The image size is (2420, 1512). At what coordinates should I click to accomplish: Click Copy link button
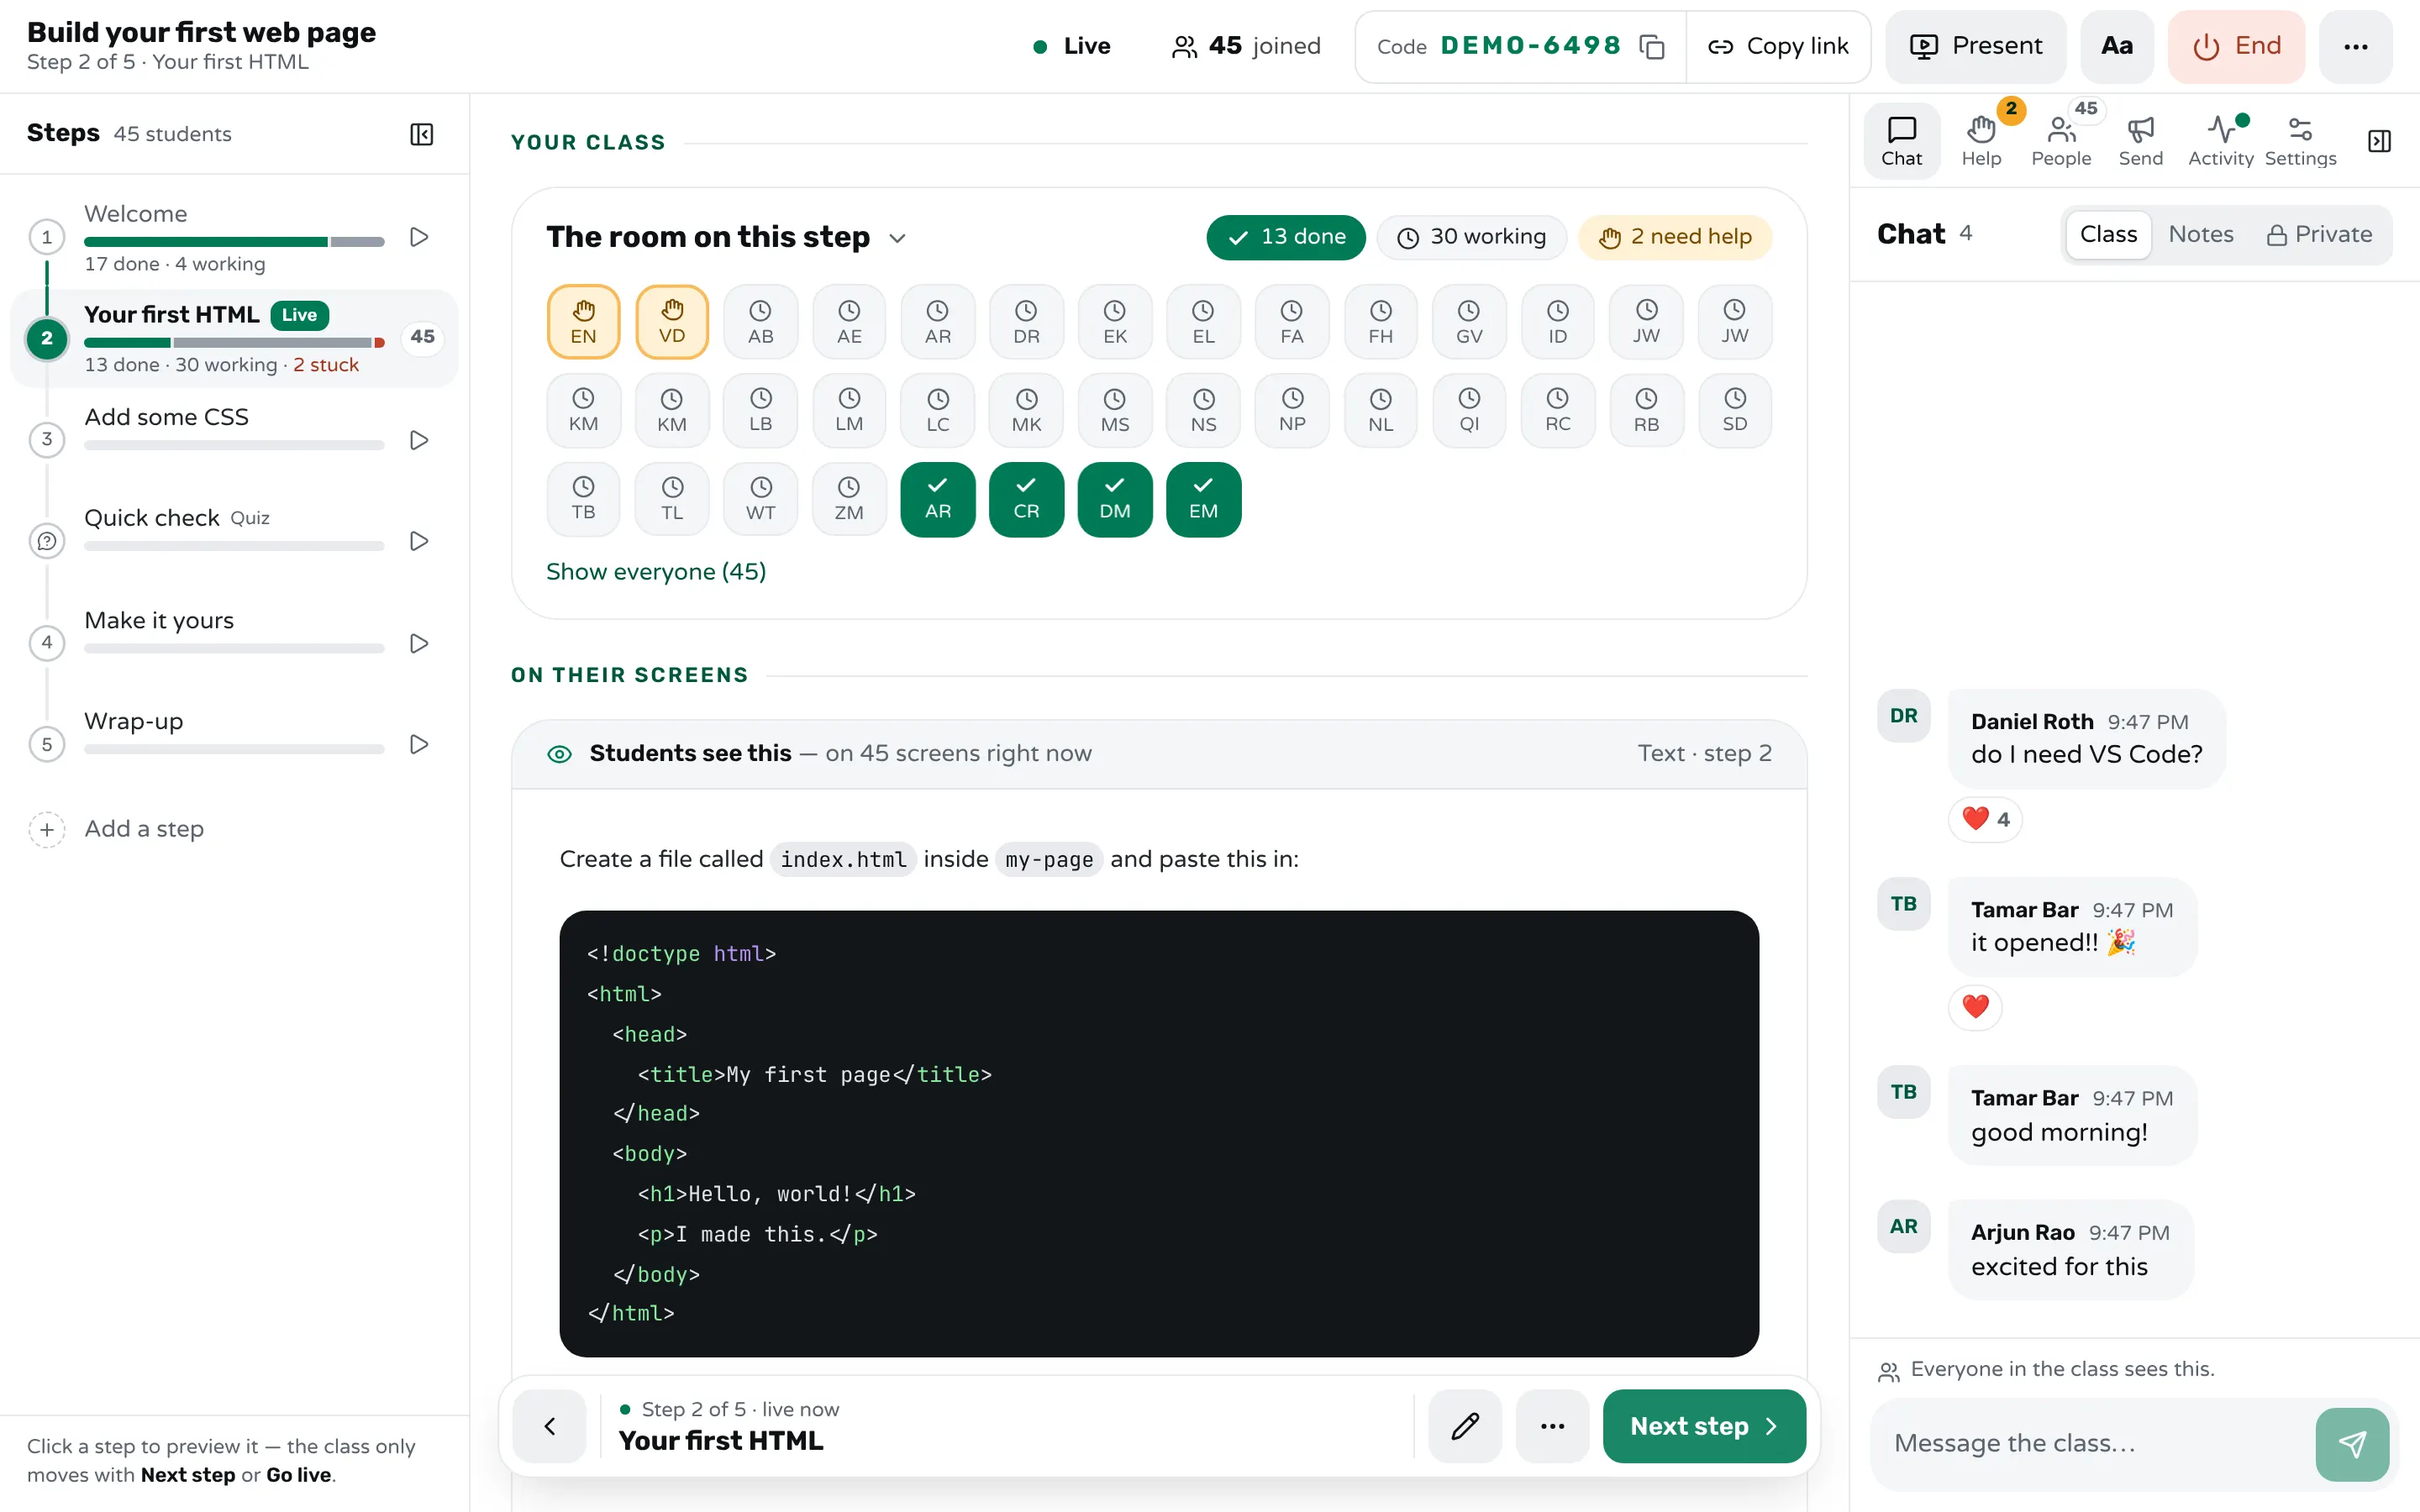pos(1778,47)
